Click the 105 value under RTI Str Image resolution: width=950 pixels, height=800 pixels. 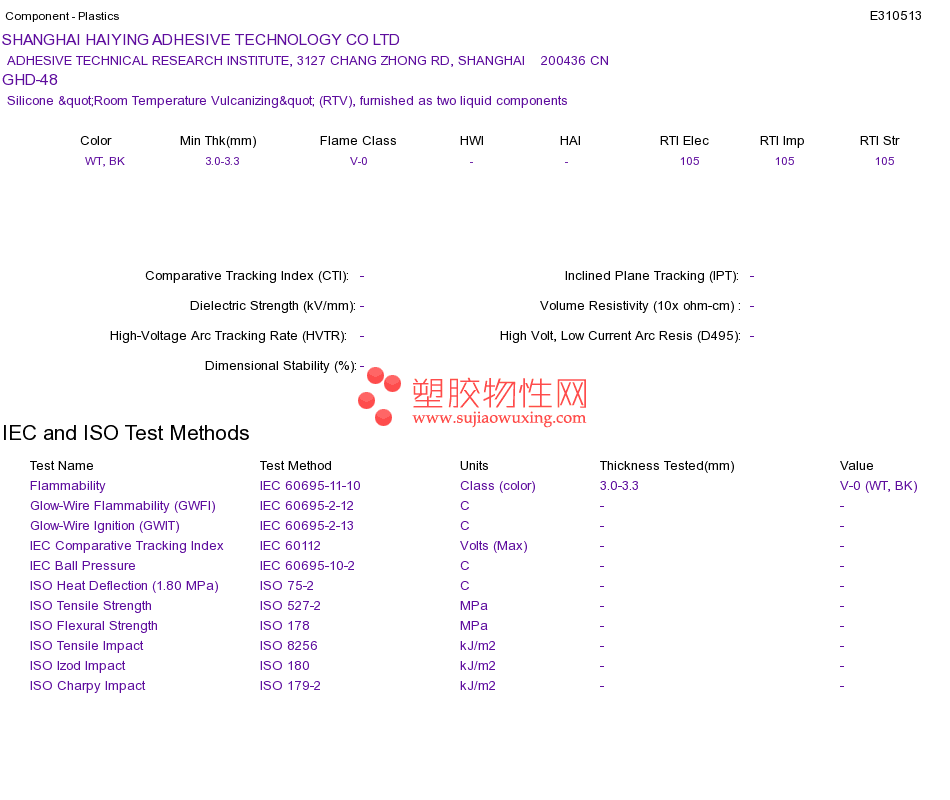[885, 161]
